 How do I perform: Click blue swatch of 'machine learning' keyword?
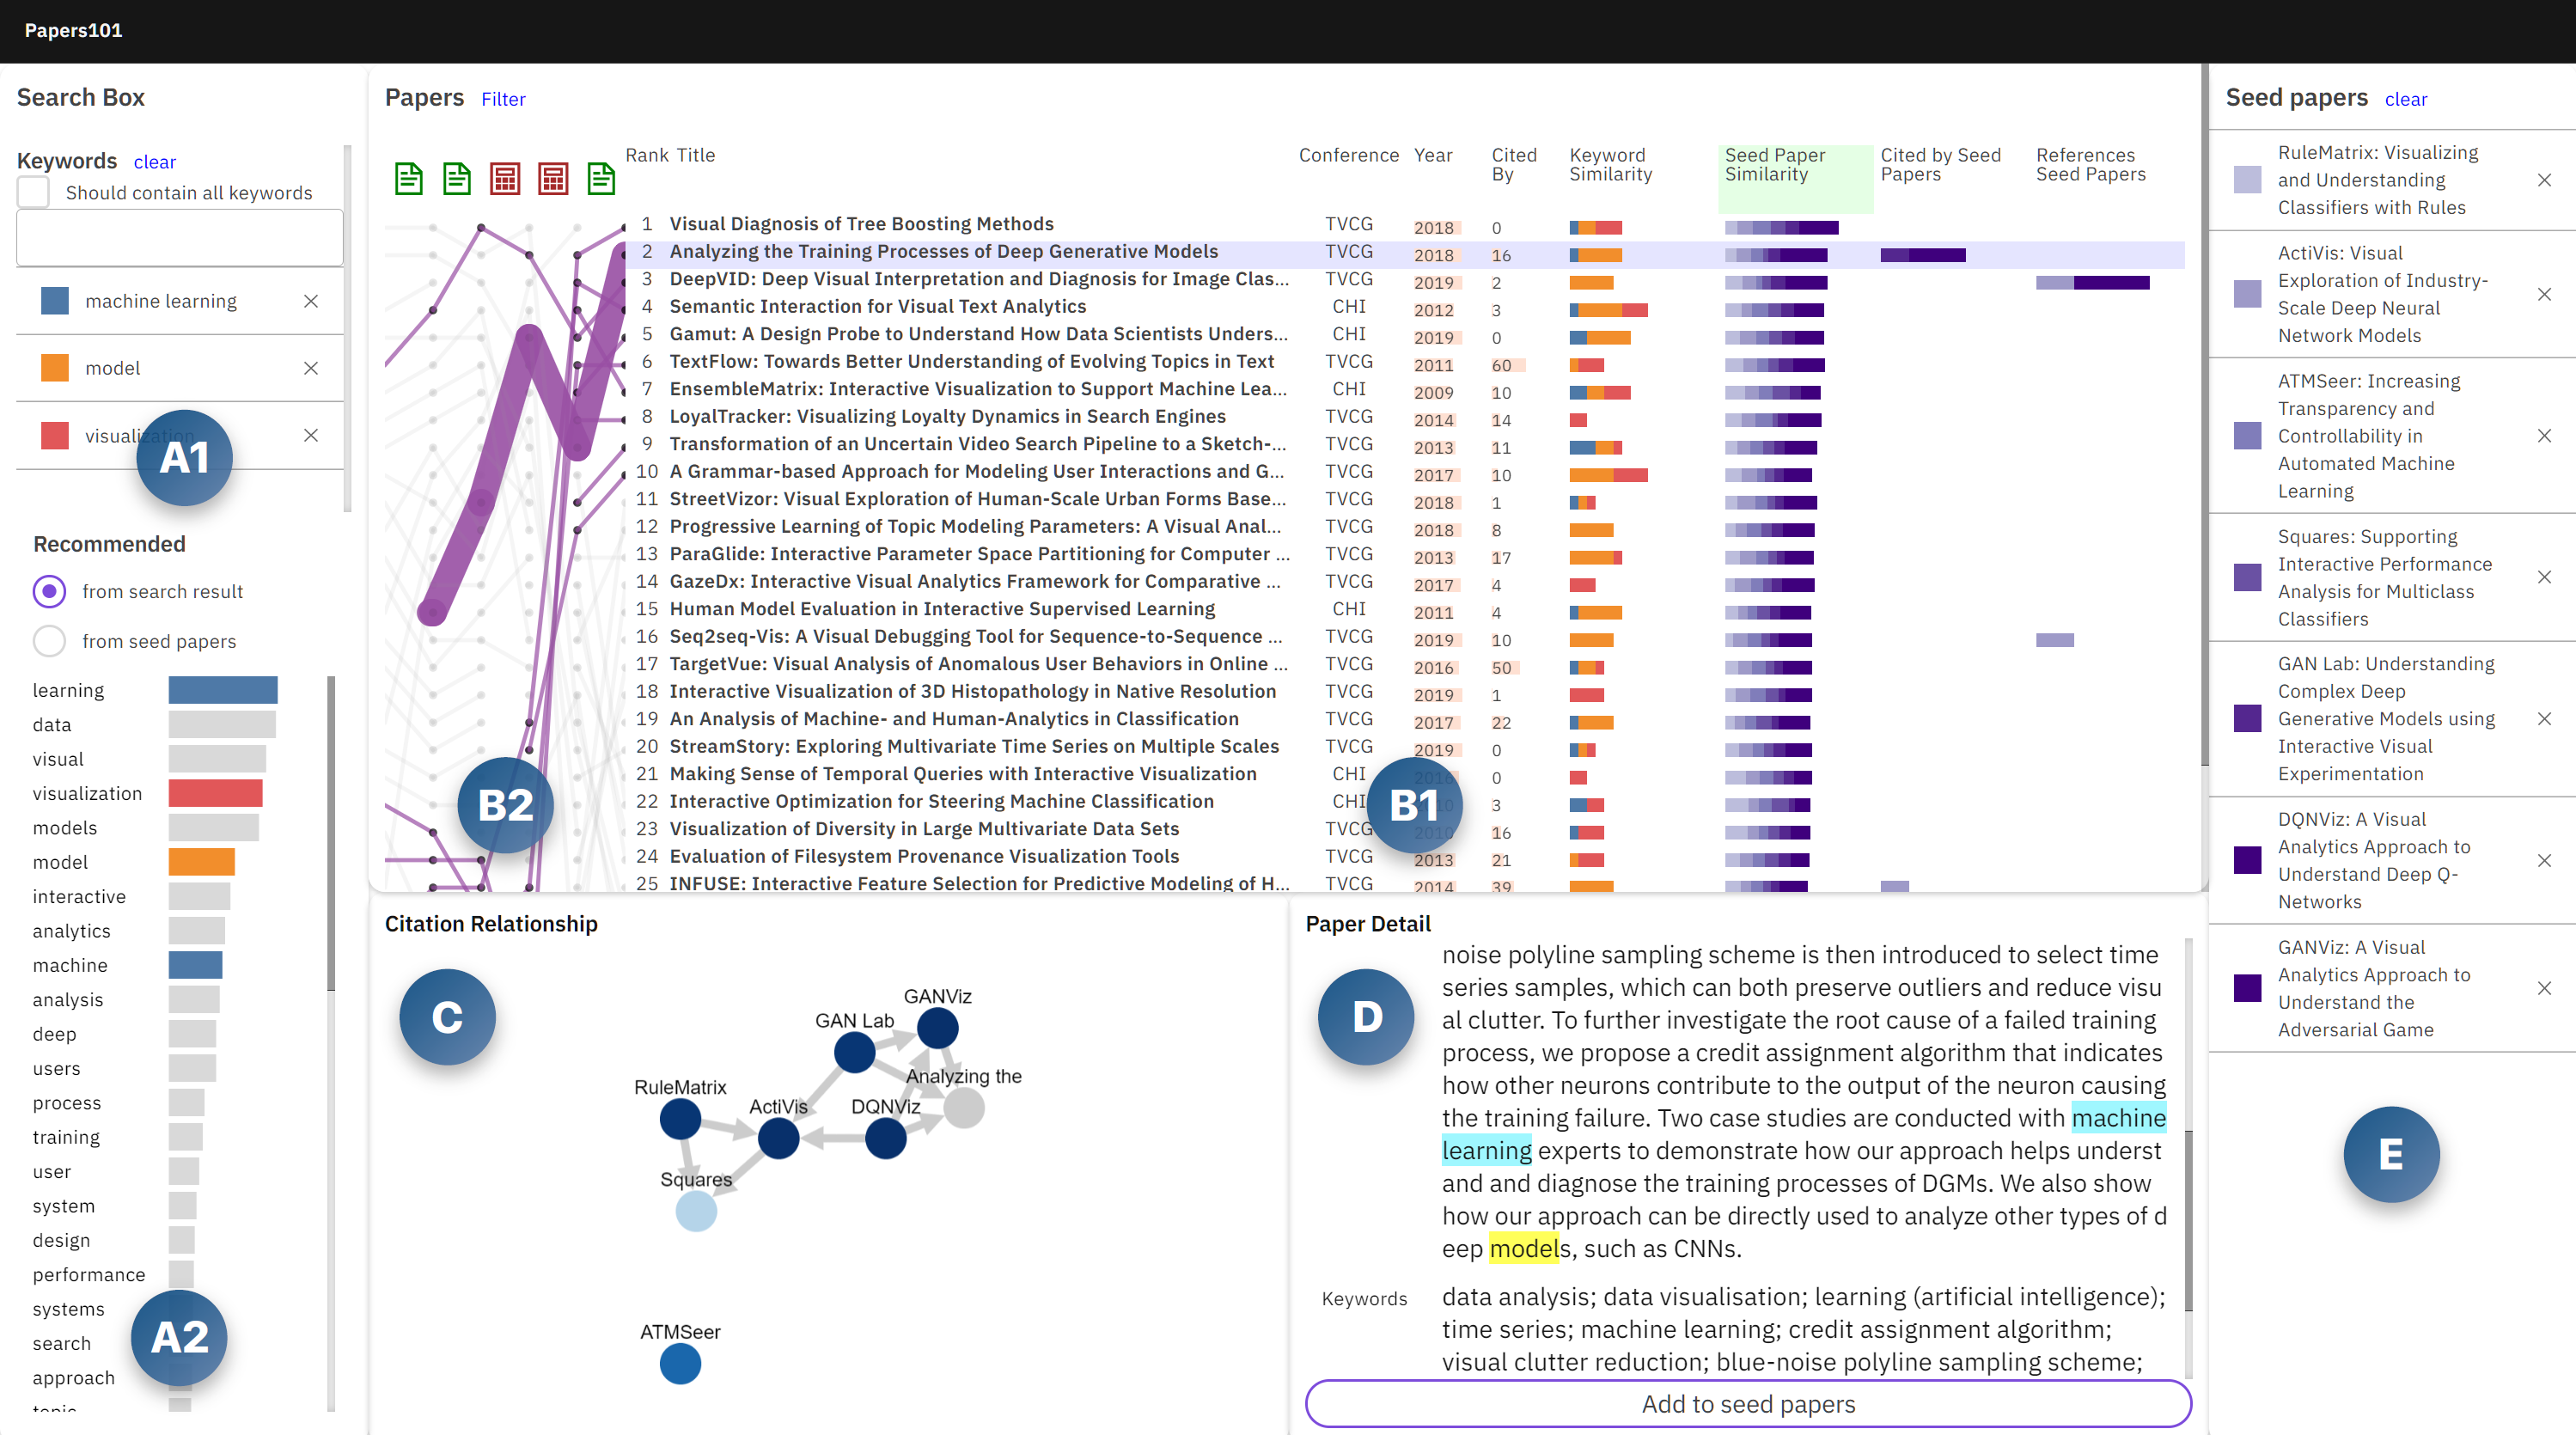(x=55, y=301)
